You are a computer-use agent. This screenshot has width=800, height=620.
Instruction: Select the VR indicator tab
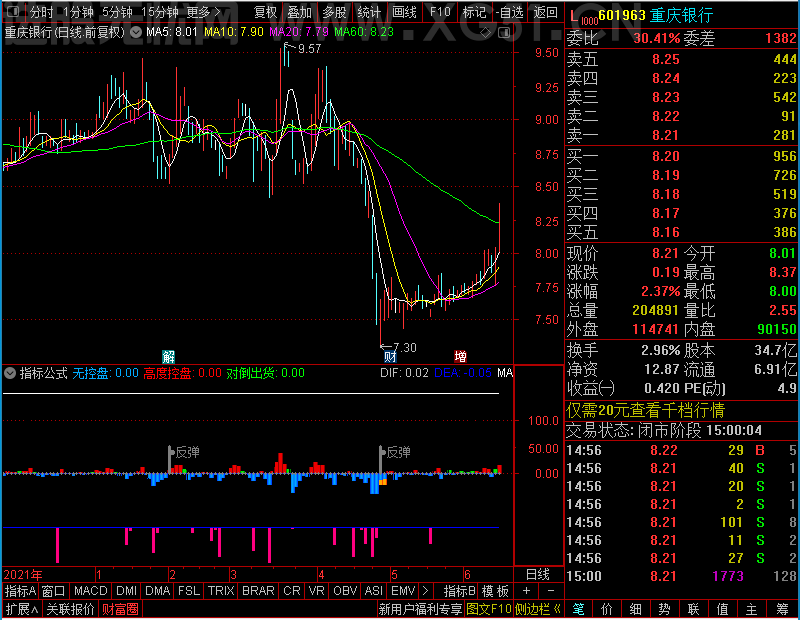316,591
